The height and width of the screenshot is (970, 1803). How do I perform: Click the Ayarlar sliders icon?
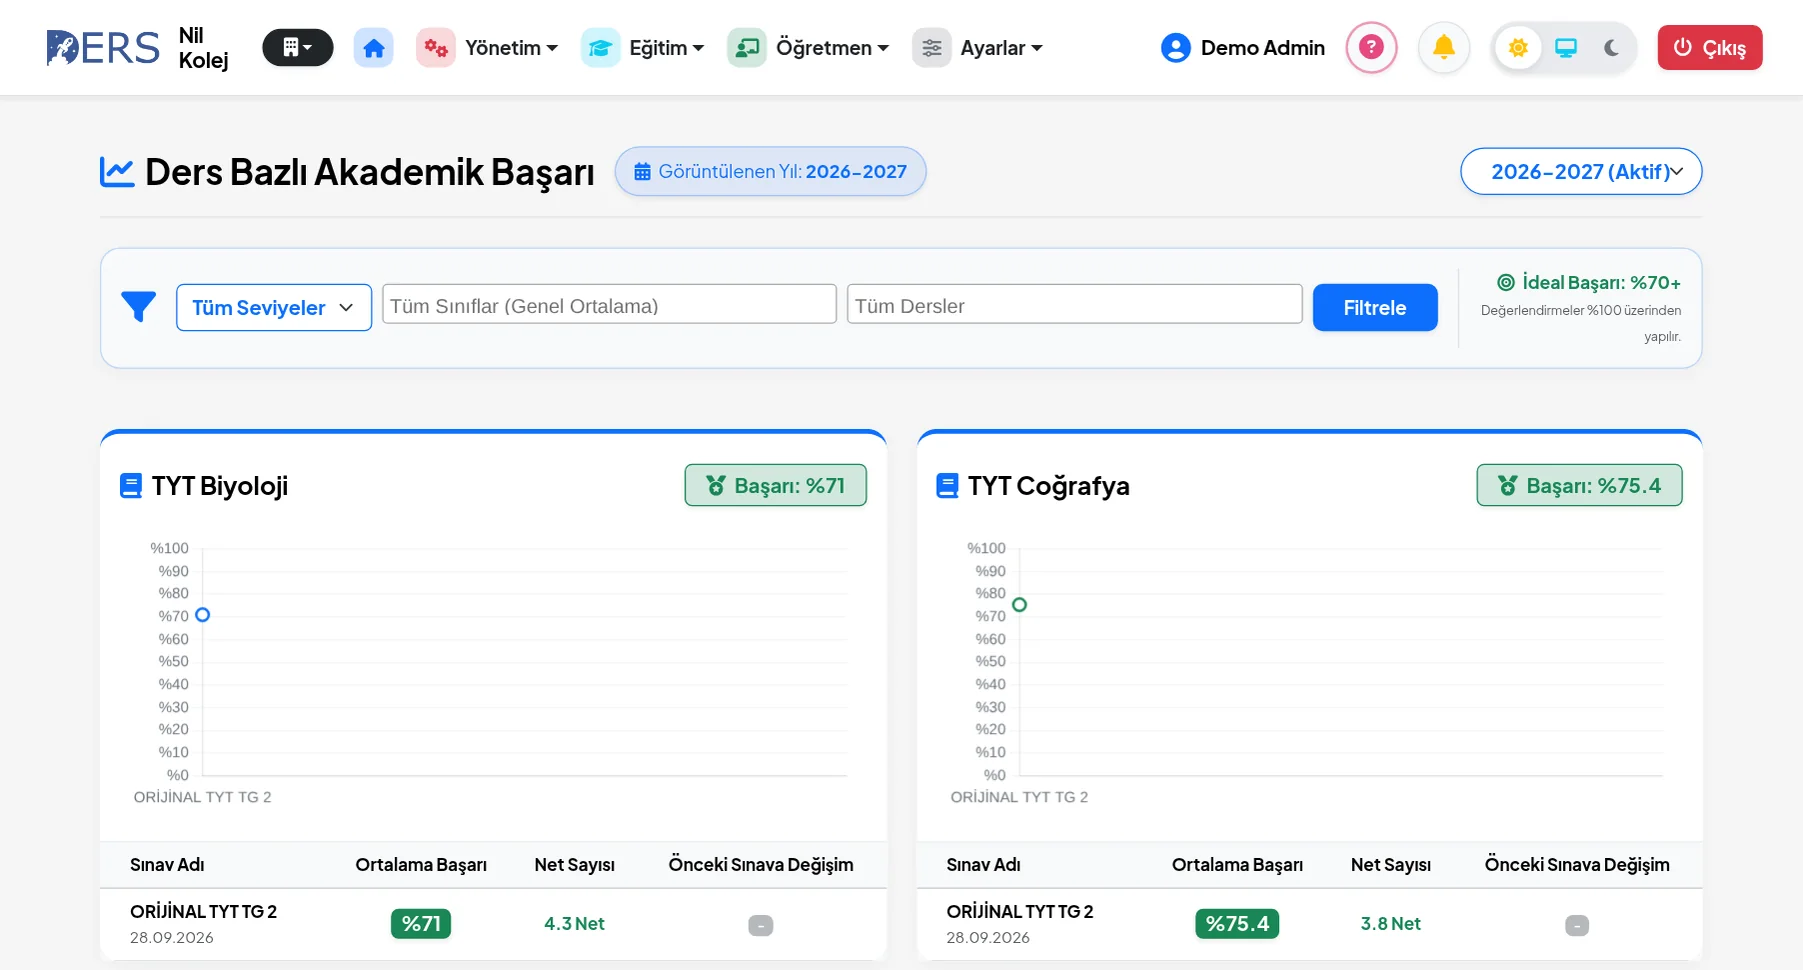[x=932, y=48]
